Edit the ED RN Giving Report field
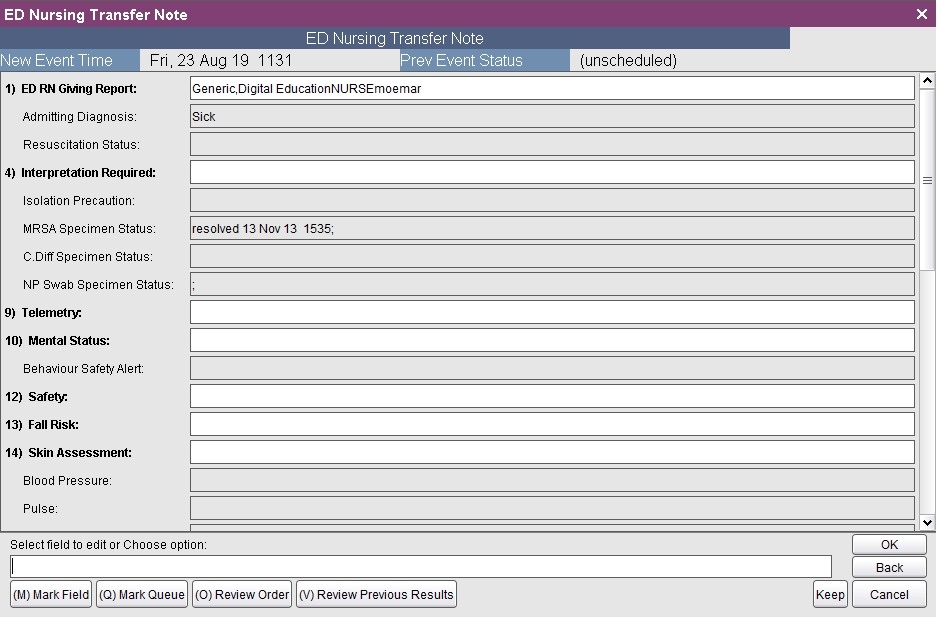The image size is (937, 617). (x=550, y=88)
